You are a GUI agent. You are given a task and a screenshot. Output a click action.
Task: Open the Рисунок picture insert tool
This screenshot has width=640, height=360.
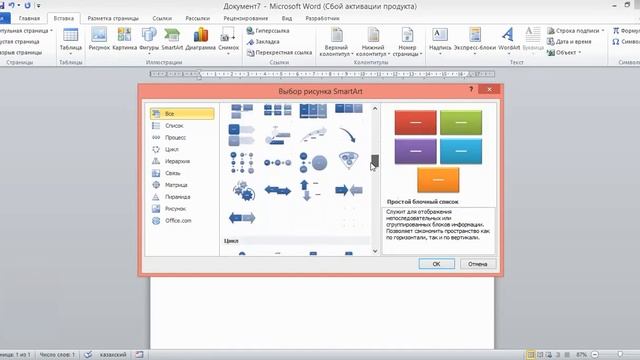tap(99, 39)
